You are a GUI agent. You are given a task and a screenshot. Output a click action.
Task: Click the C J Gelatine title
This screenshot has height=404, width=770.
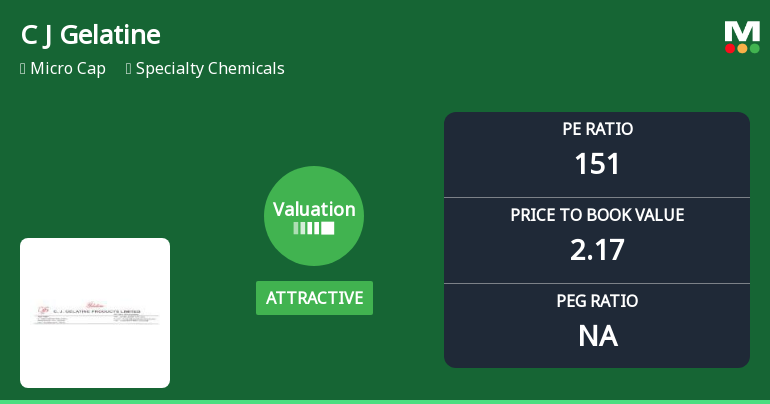pos(90,35)
